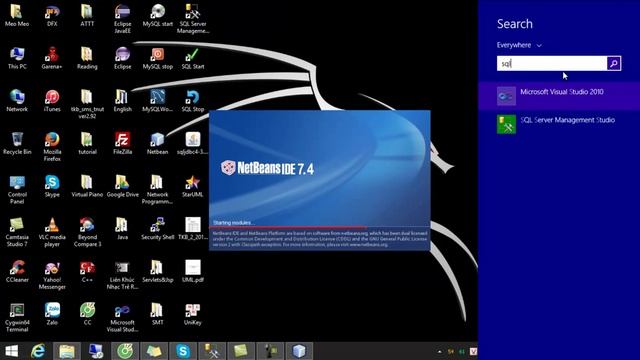The height and width of the screenshot is (360, 640).
Task: Open the Recycle Bin
Action: 17,143
